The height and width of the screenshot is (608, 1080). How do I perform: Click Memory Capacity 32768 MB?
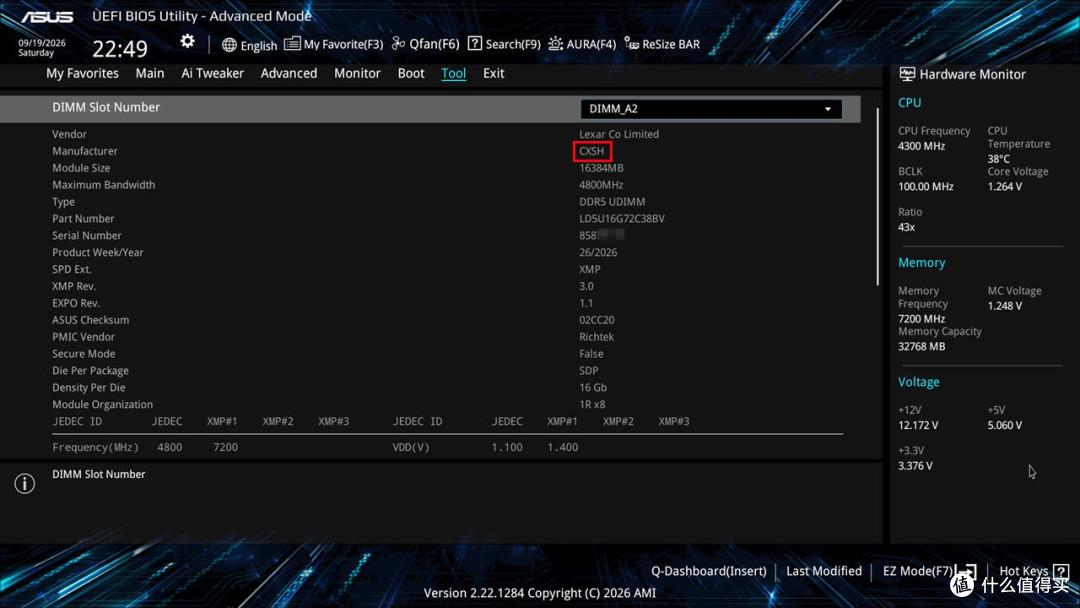922,346
